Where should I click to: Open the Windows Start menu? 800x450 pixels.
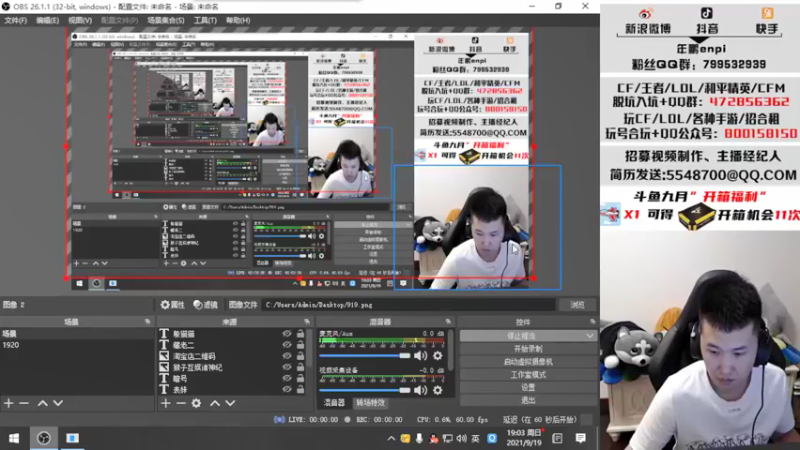pyautogui.click(x=14, y=438)
